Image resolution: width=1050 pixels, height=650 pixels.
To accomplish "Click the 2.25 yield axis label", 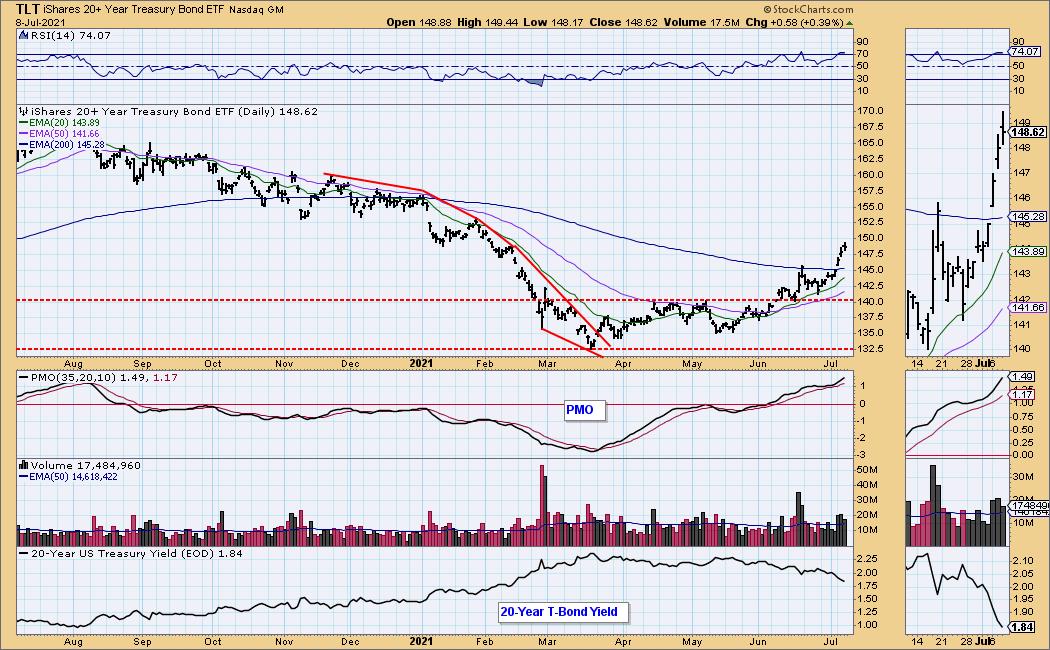I will click(x=868, y=559).
